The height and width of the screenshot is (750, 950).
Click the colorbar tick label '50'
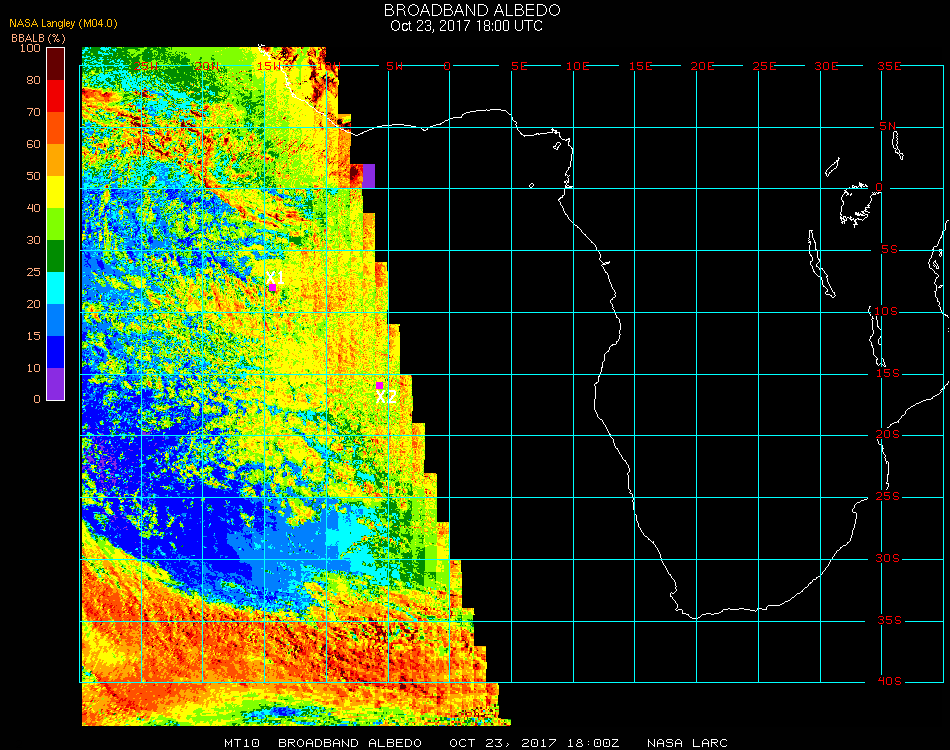tap(33, 176)
